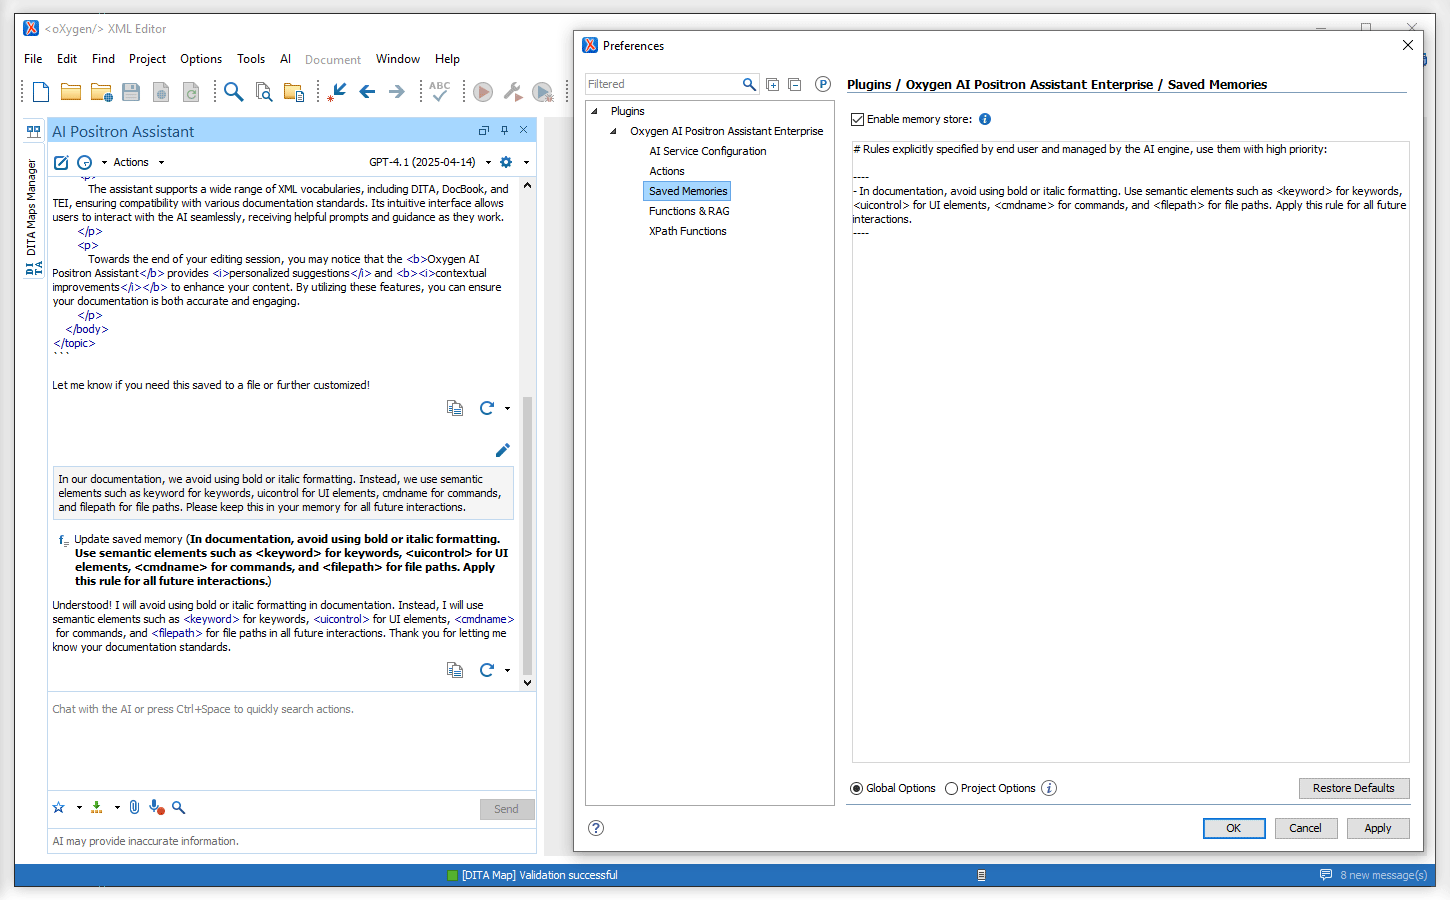Click the P project-level options icon
The height and width of the screenshot is (900, 1450).
pos(823,84)
